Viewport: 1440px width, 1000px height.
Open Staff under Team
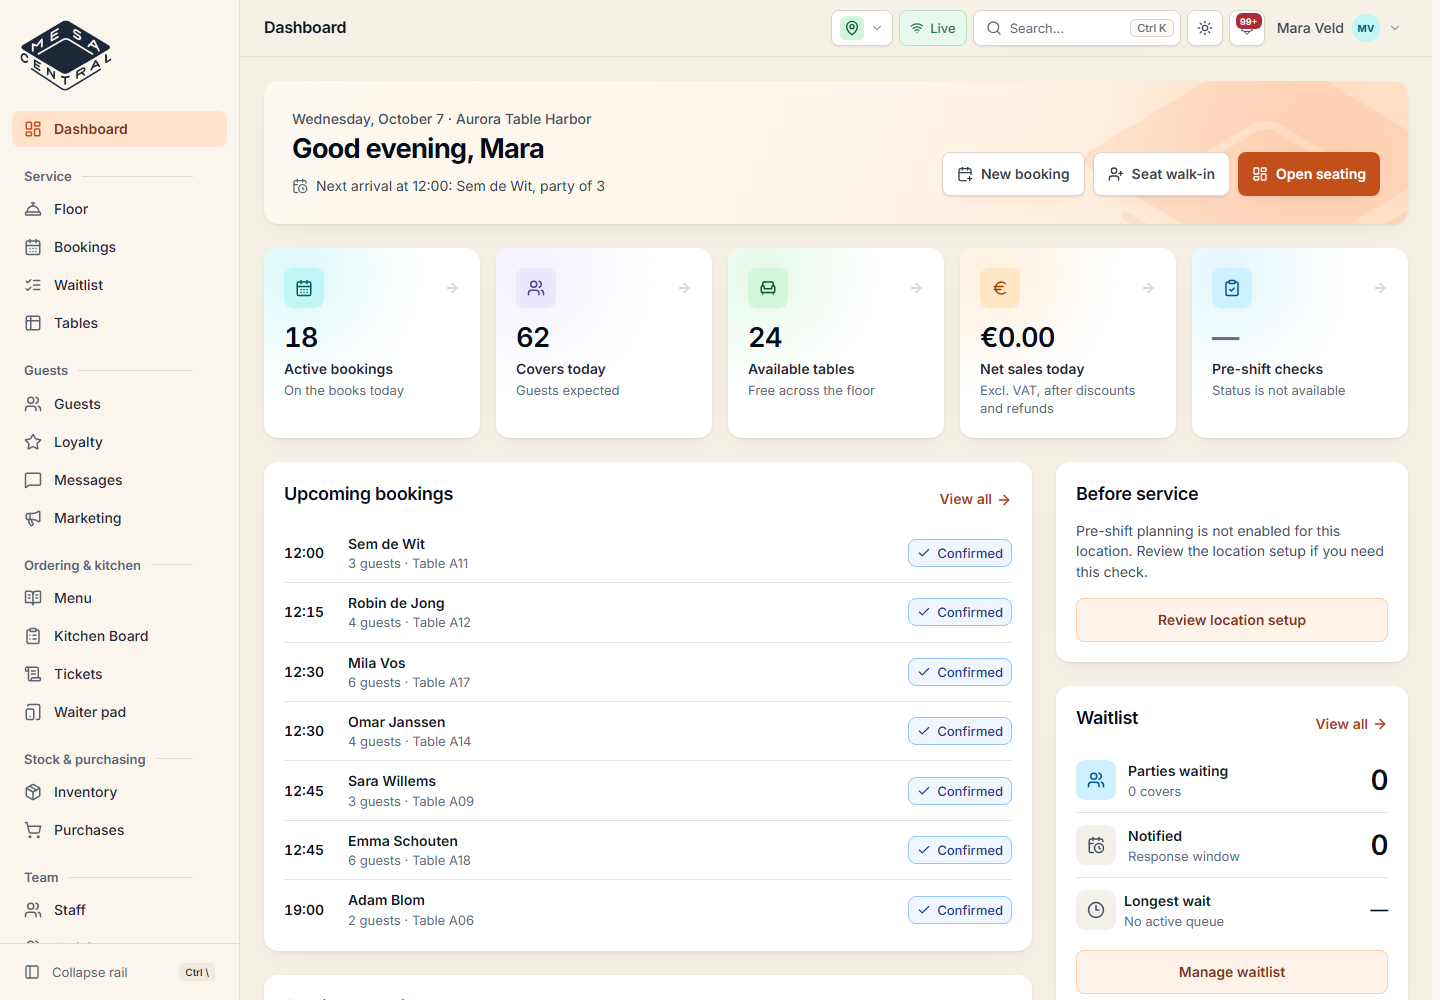pyautogui.click(x=119, y=910)
